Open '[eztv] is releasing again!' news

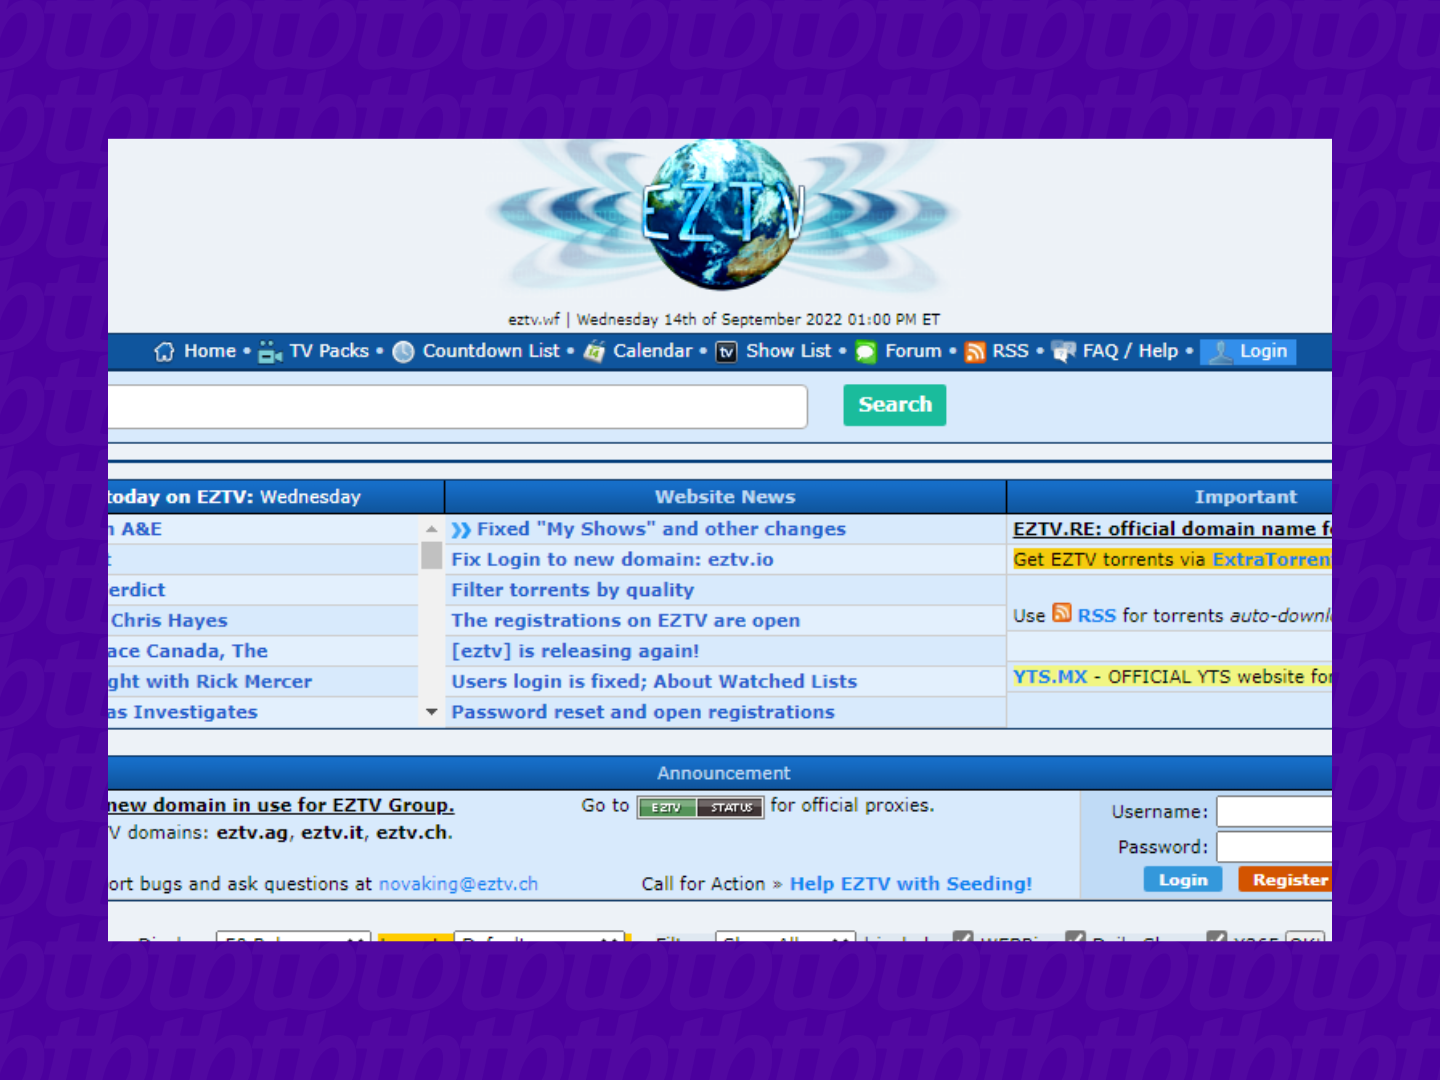[575, 651]
